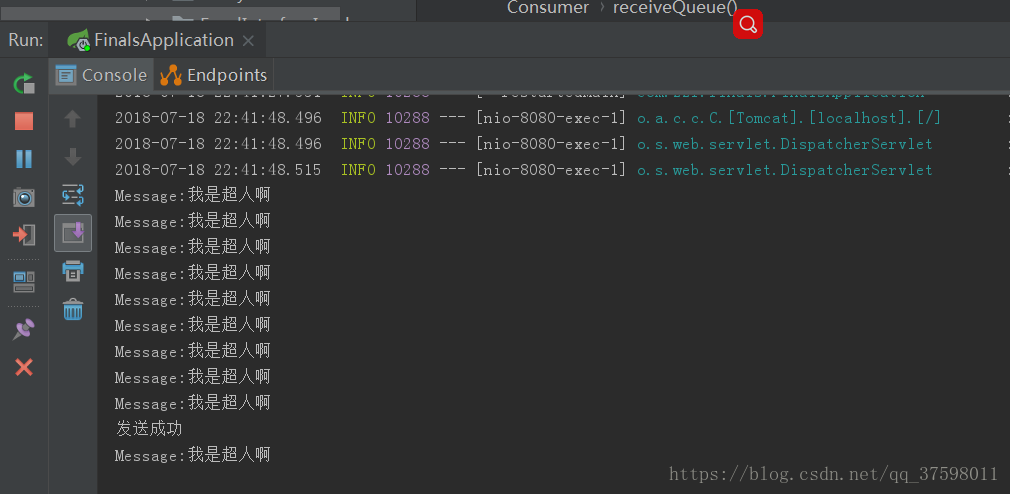The width and height of the screenshot is (1010, 494).
Task: Switch to the Endpoints tab
Action: coord(214,75)
